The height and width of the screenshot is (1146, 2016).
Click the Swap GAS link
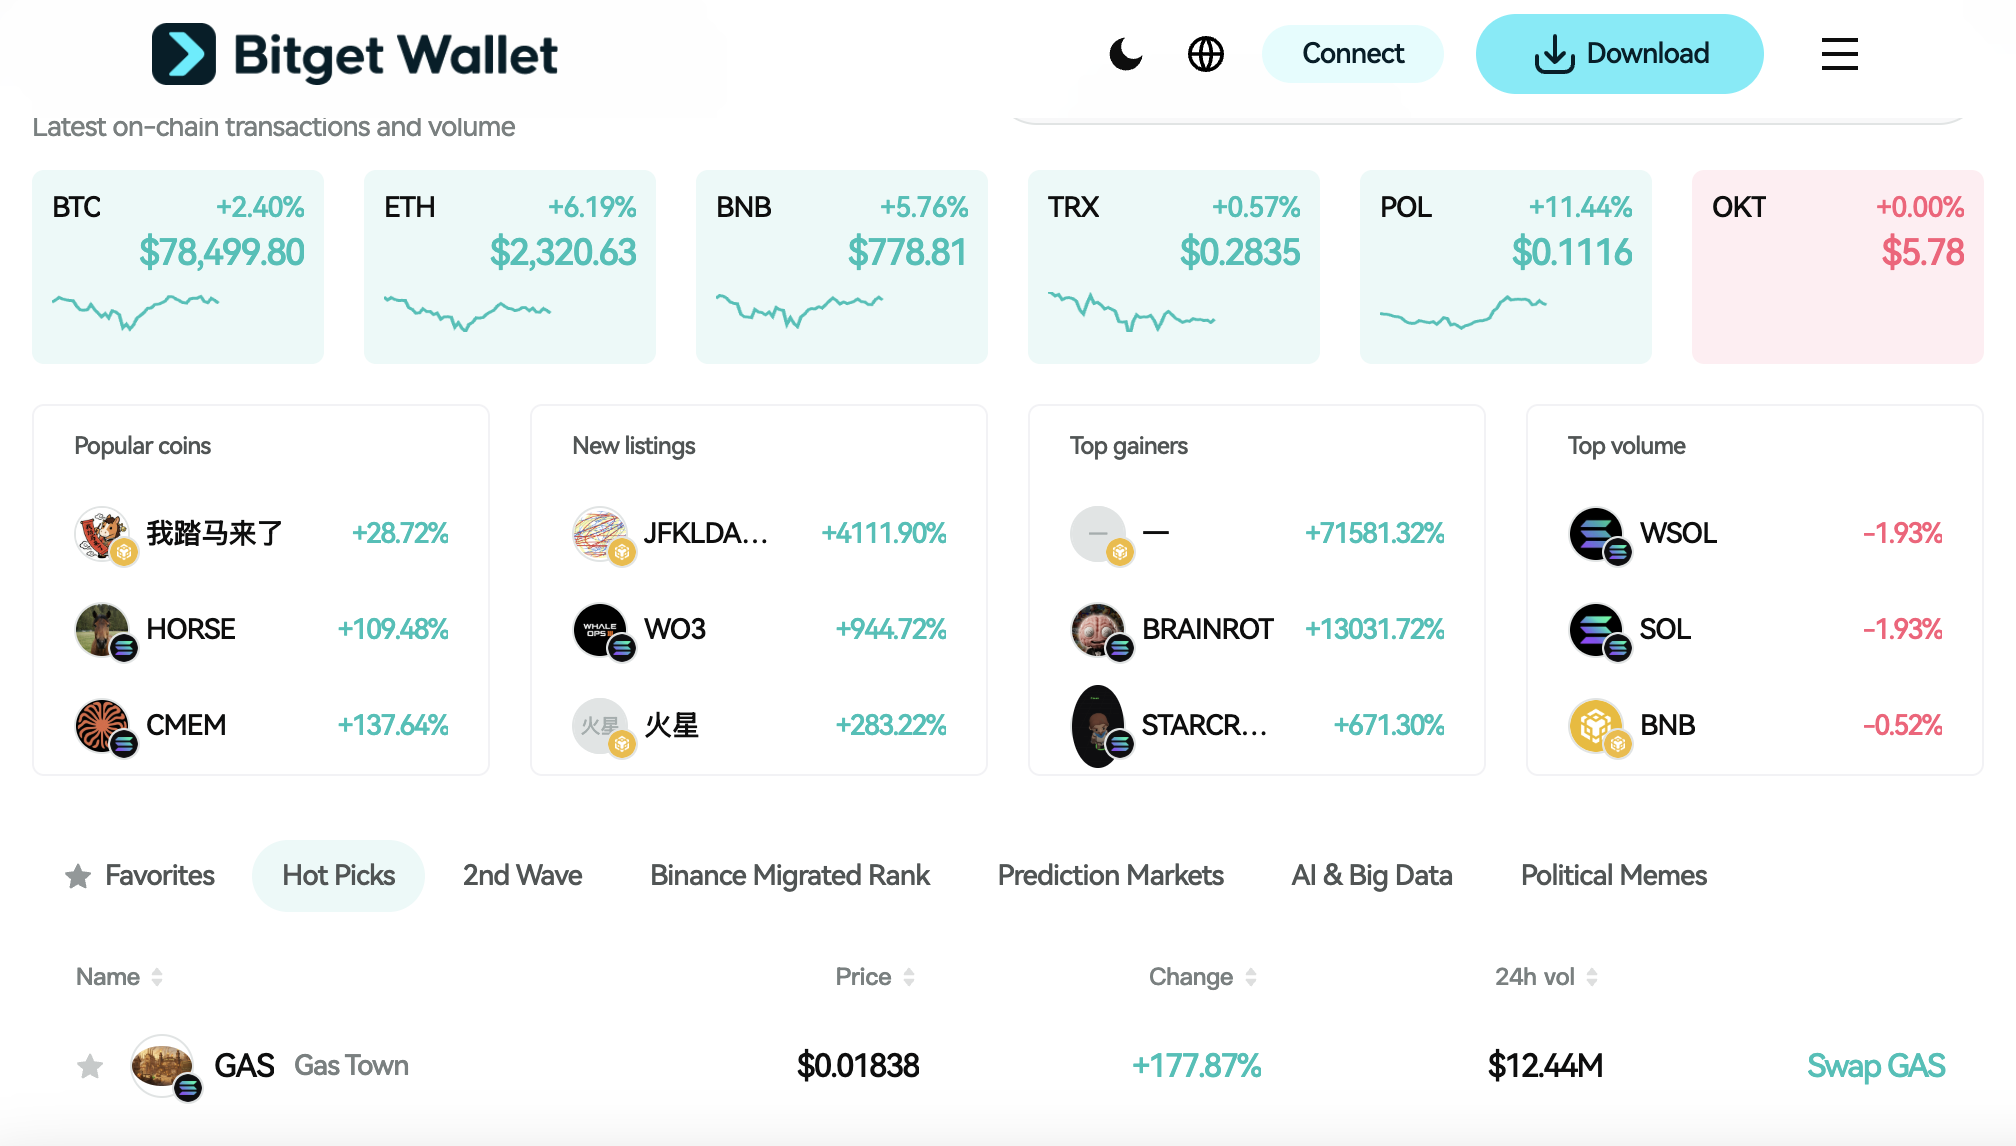(1875, 1066)
